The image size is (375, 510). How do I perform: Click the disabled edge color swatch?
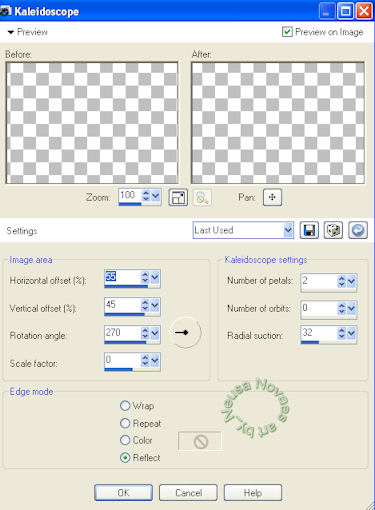[200, 442]
